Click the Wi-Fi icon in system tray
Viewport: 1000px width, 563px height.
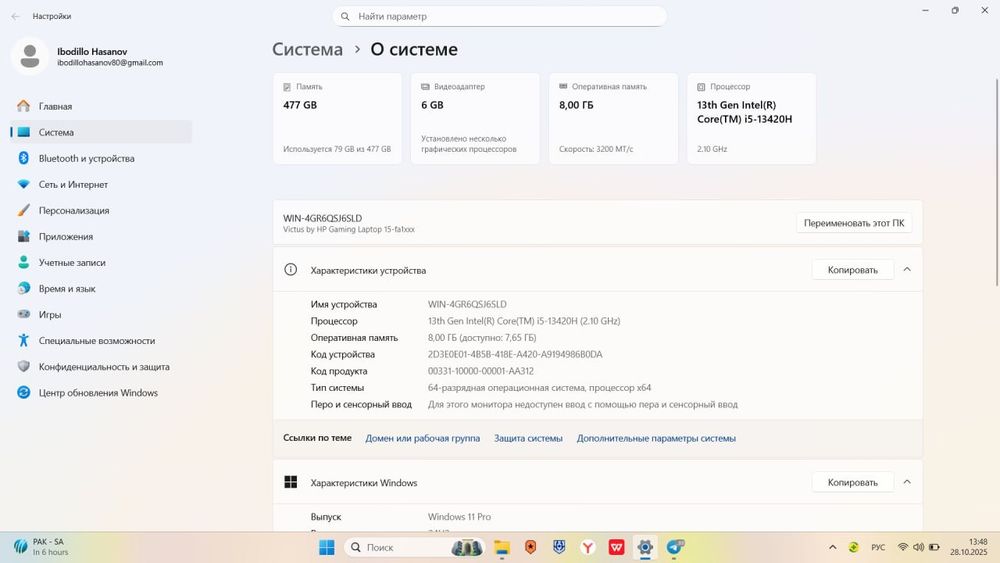tap(902, 547)
